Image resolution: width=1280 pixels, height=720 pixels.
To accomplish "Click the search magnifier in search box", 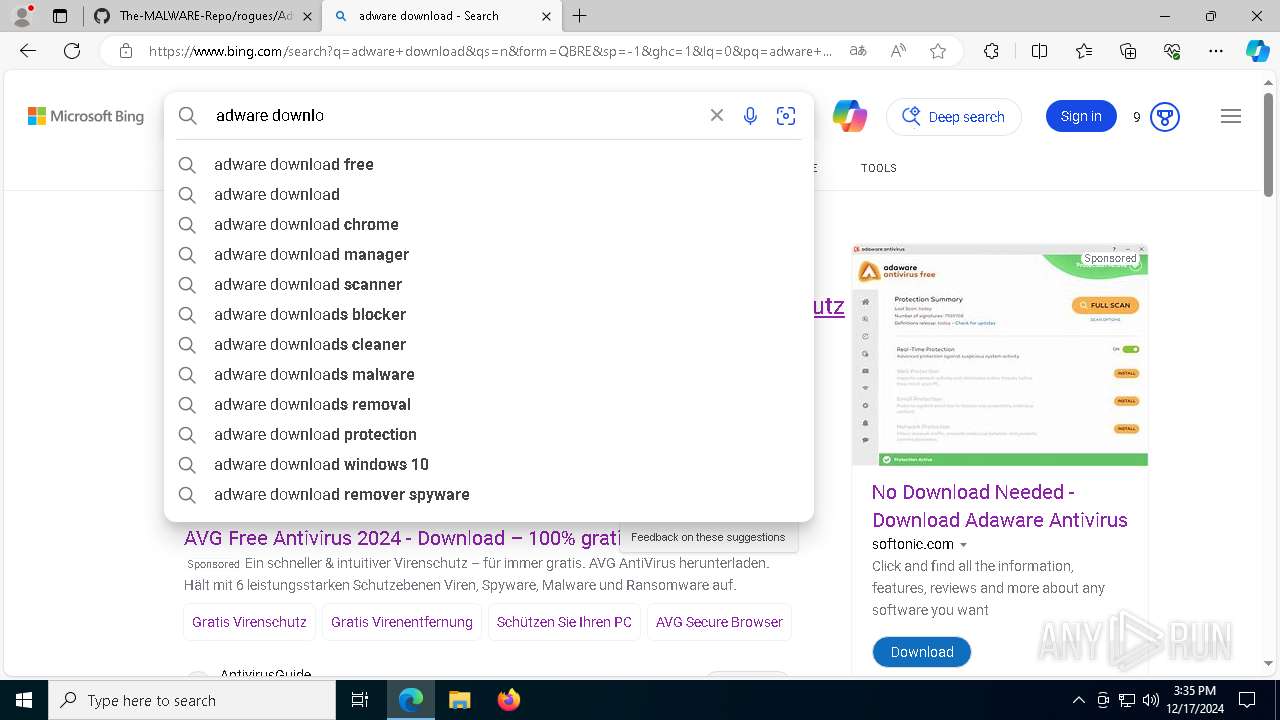I will coord(188,116).
